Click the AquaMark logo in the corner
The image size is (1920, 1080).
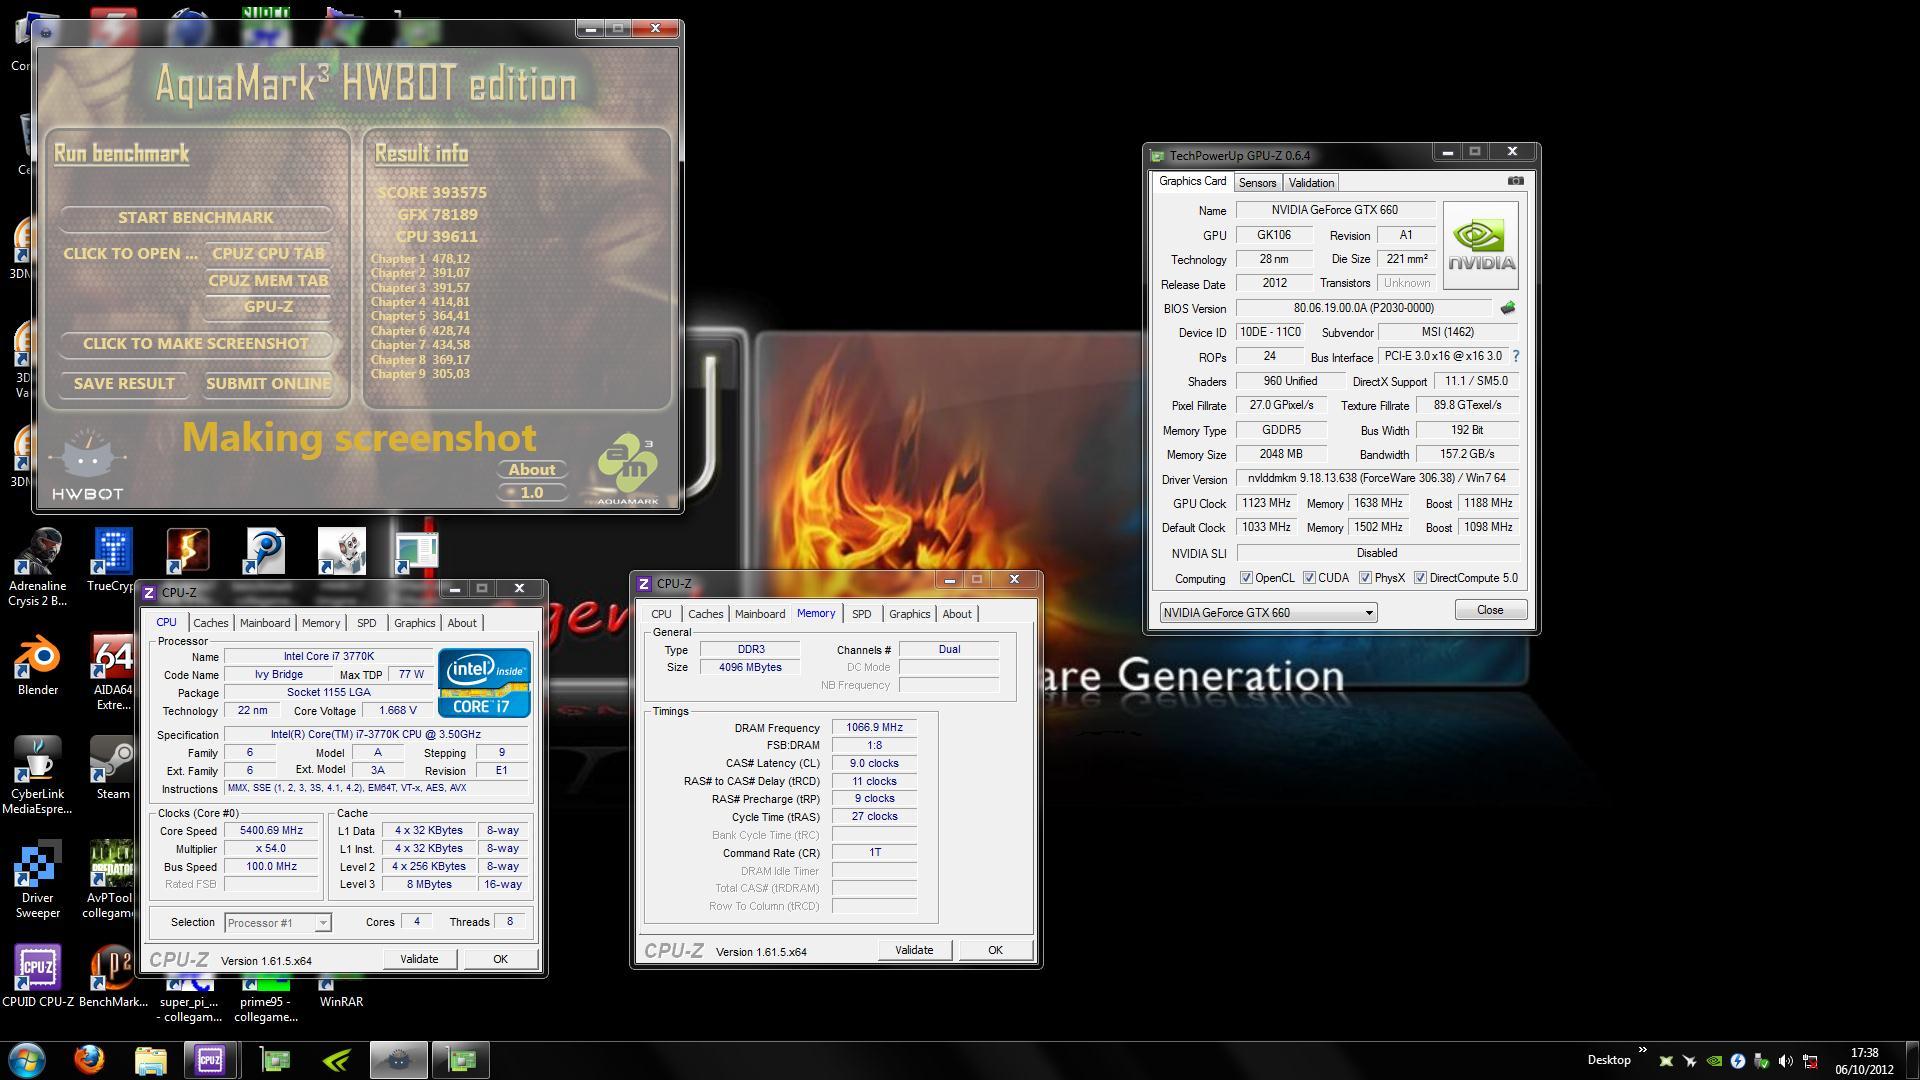pyautogui.click(x=628, y=468)
